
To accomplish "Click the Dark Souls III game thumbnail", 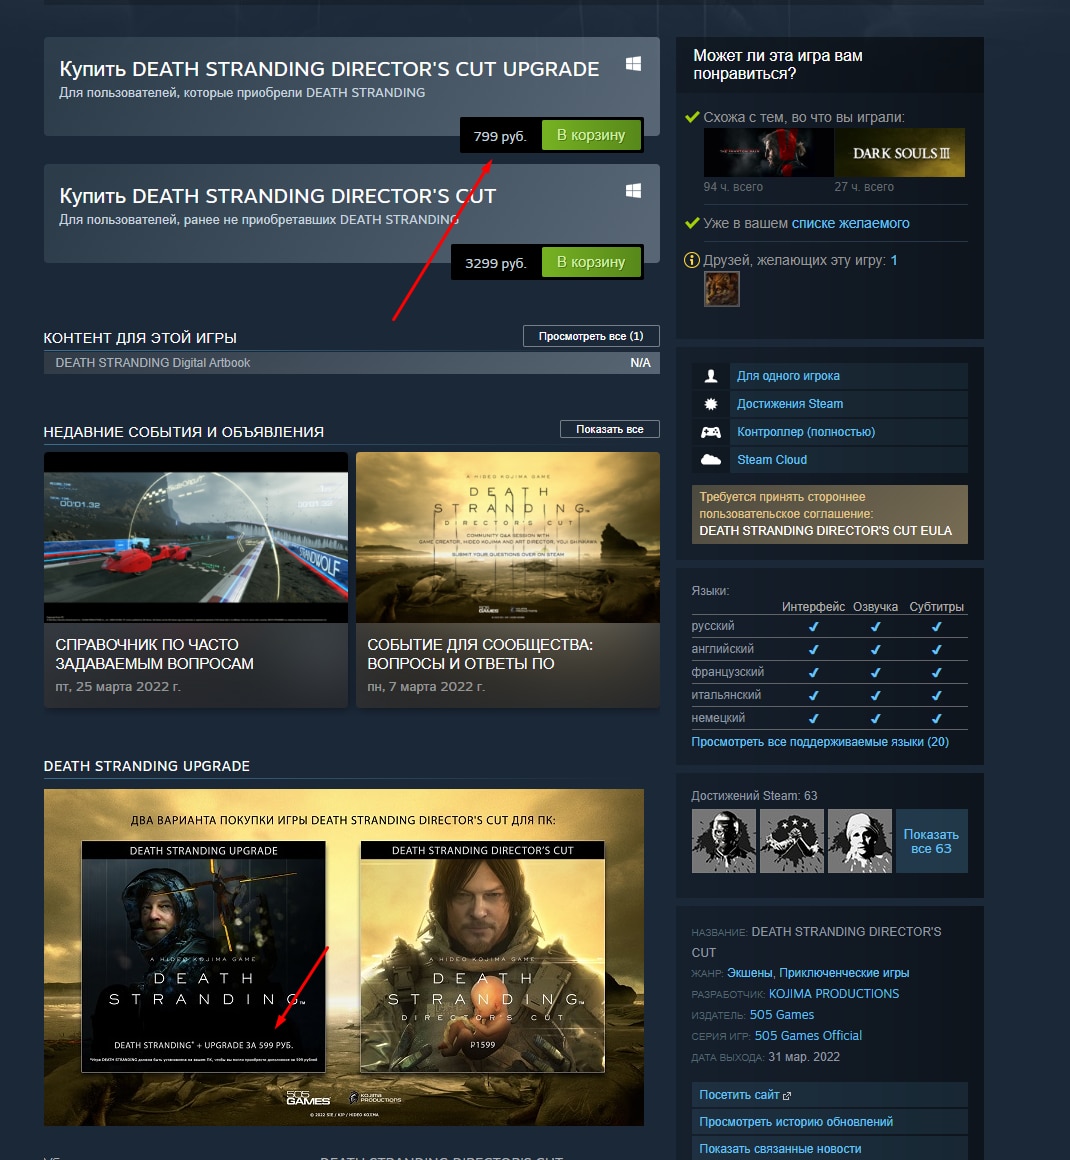I will point(900,152).
